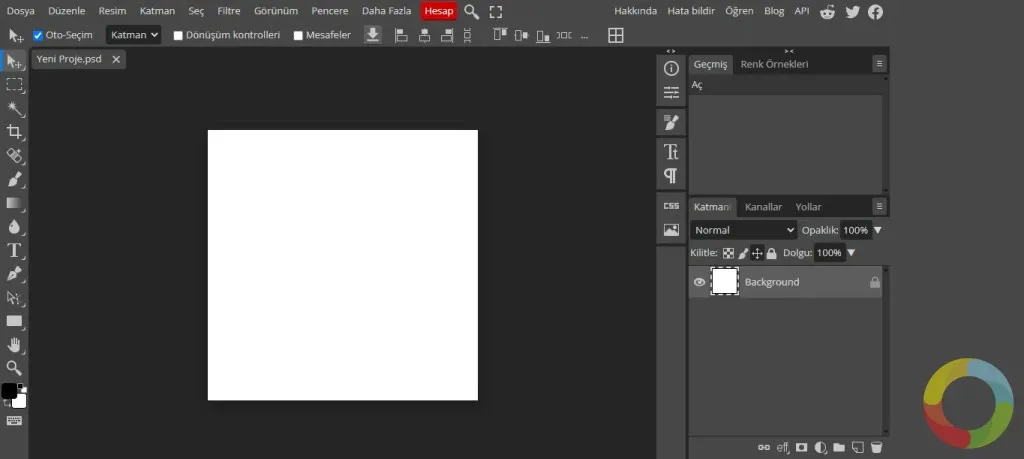Click the four-square grid icon in options bar
Image resolution: width=1024 pixels, height=459 pixels.
click(616, 35)
